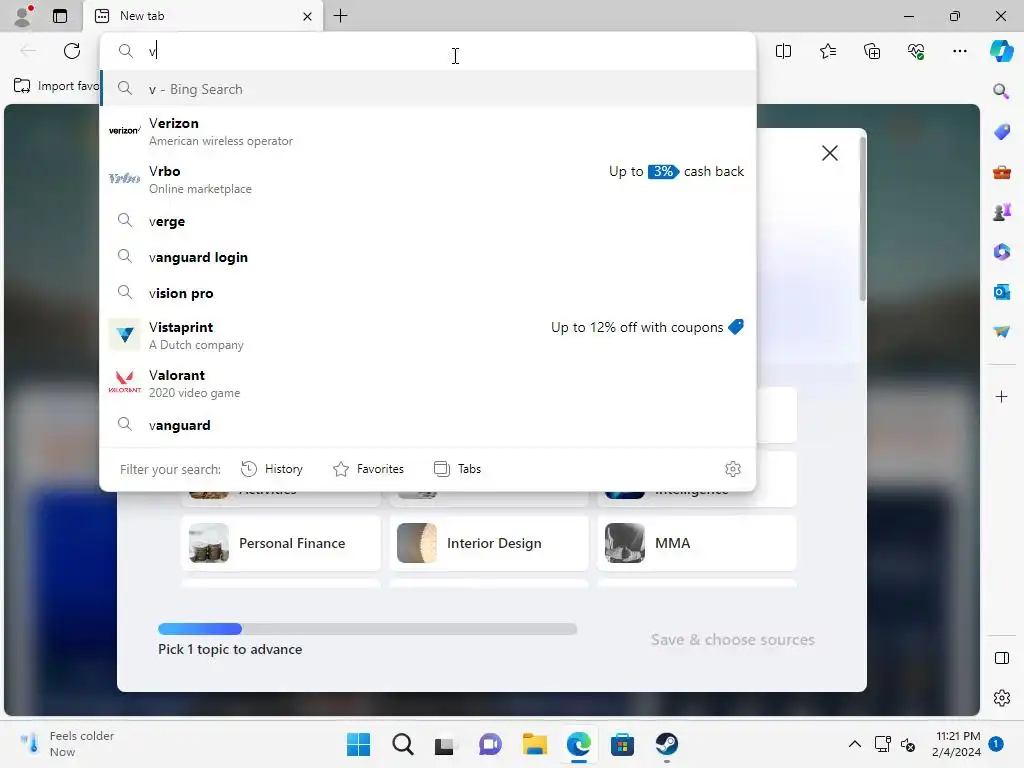Open Collections toolbar icon
Screen dimensions: 1024x768
pyautogui.click(x=872, y=51)
